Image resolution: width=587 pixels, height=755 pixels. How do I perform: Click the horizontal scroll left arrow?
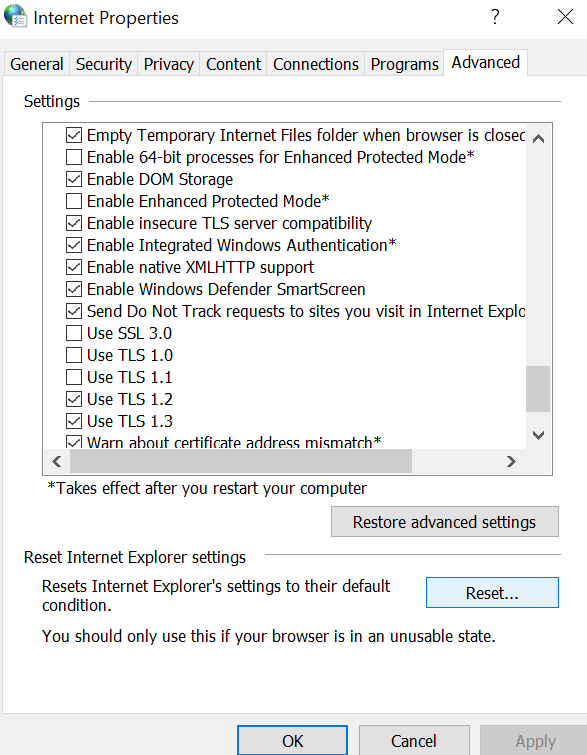pyautogui.click(x=57, y=461)
